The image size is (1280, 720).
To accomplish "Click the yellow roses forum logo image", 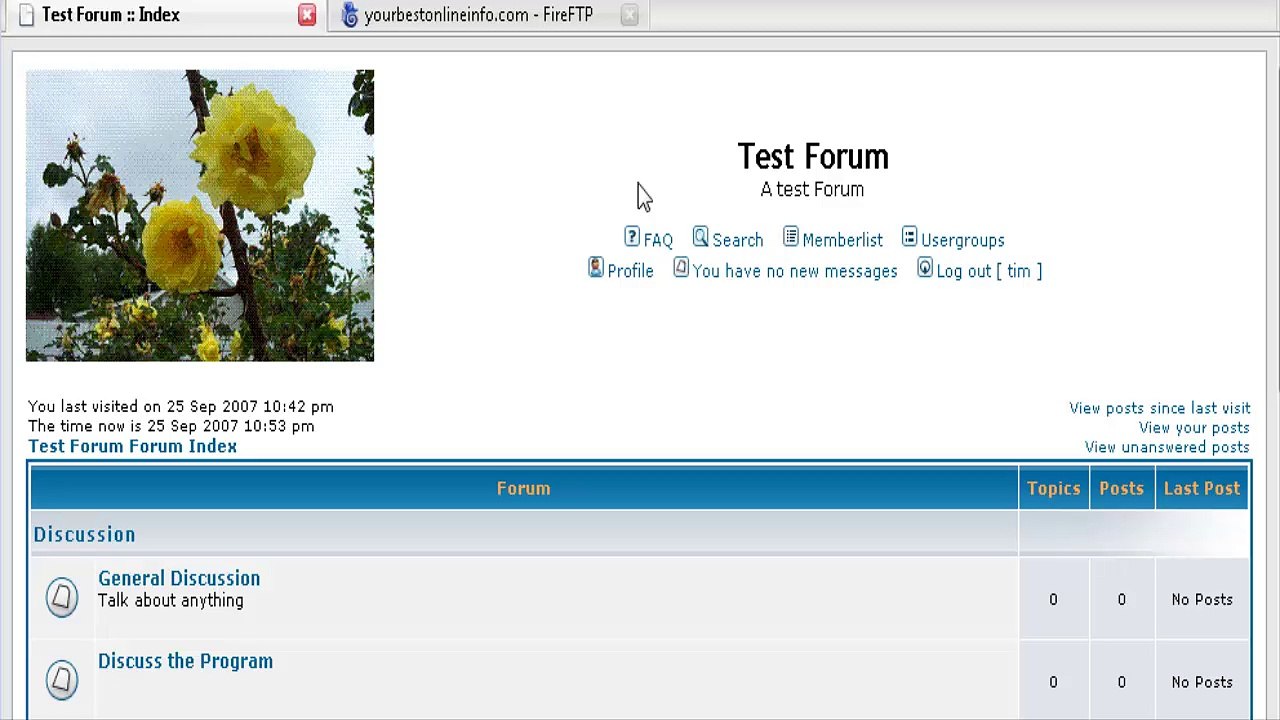I will click(x=200, y=216).
